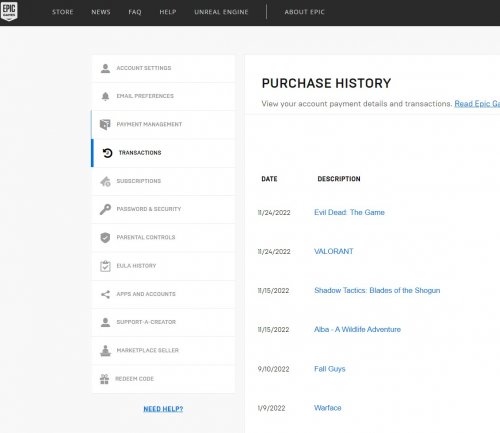Image resolution: width=500 pixels, height=433 pixels.
Task: Open the Unreal Engine menu item
Action: [x=221, y=12]
